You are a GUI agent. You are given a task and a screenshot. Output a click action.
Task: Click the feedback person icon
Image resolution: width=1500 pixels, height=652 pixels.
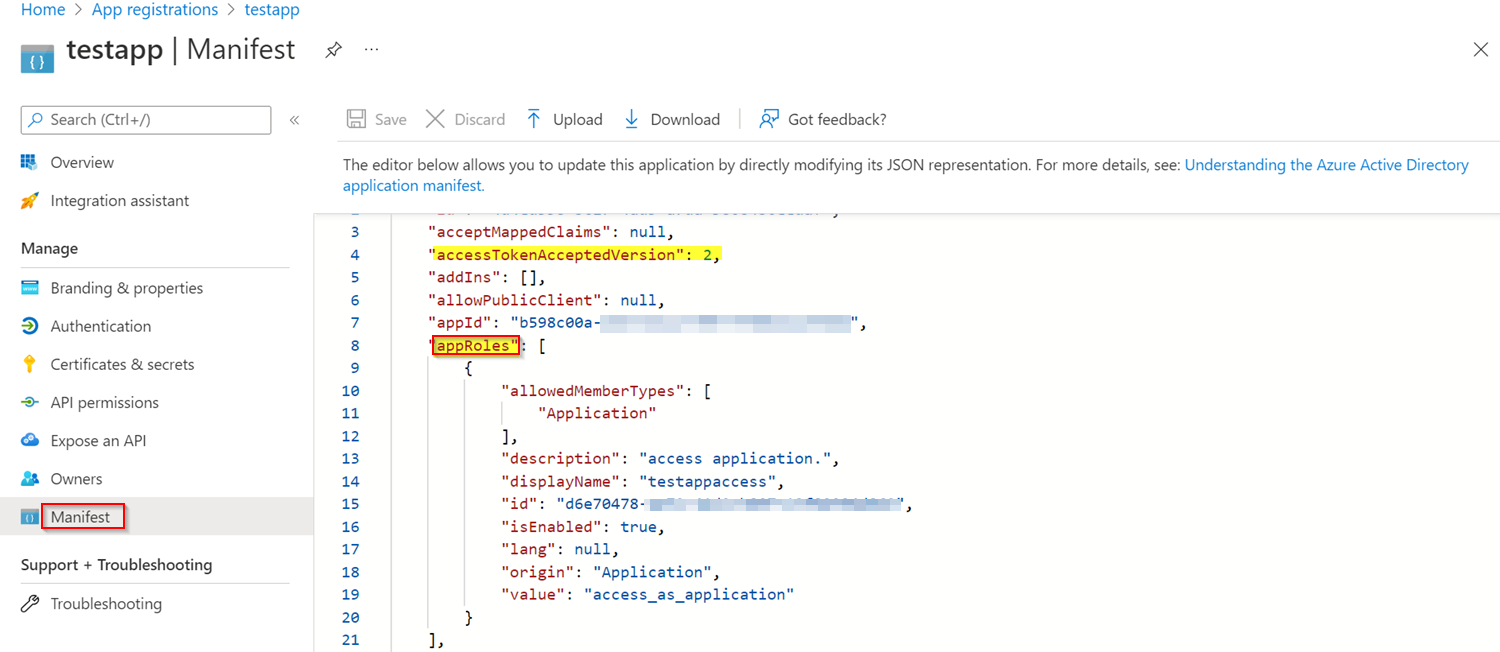pos(769,120)
